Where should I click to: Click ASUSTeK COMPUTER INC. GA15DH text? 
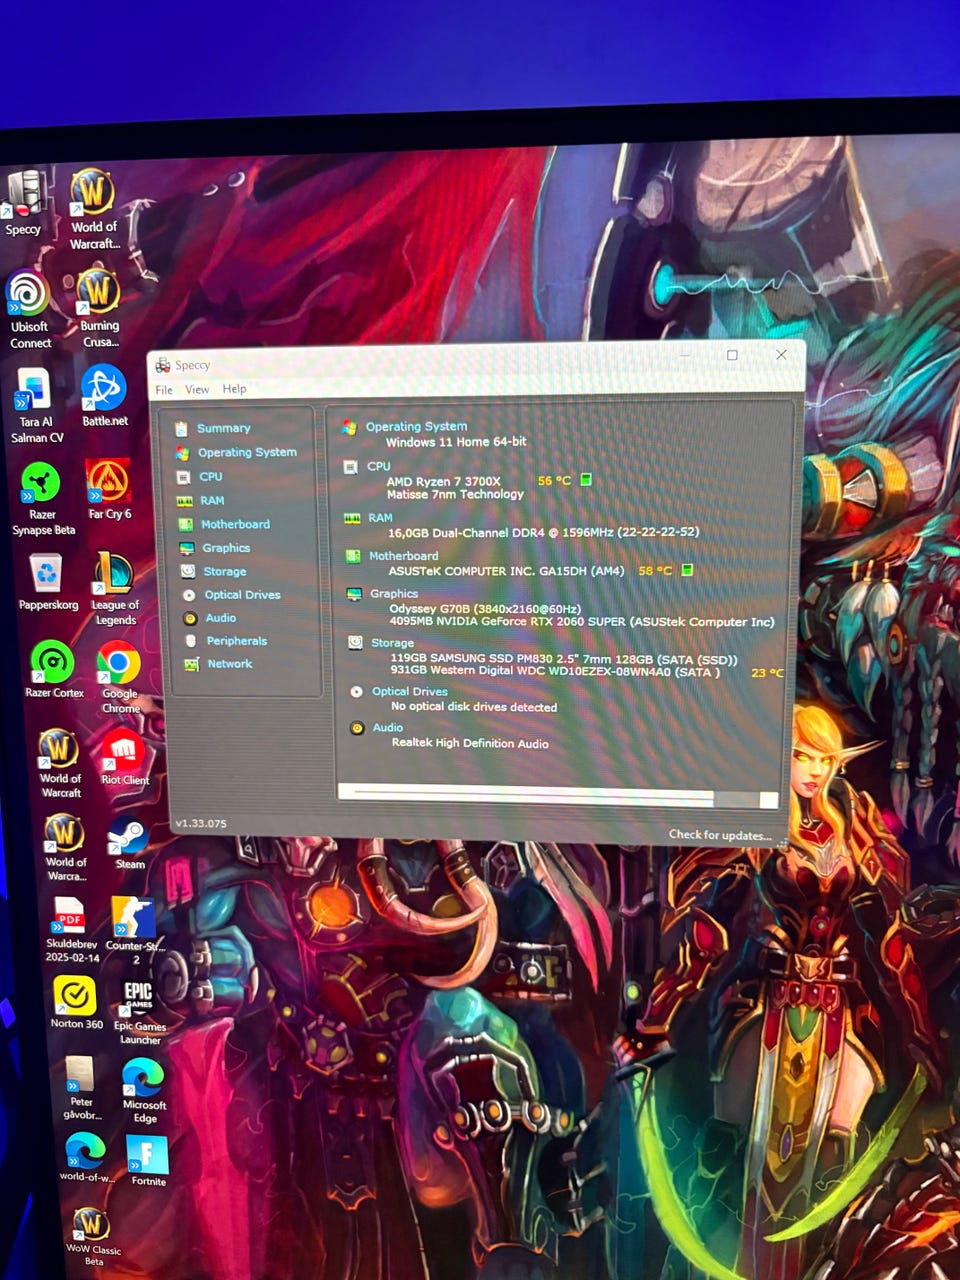[506, 571]
